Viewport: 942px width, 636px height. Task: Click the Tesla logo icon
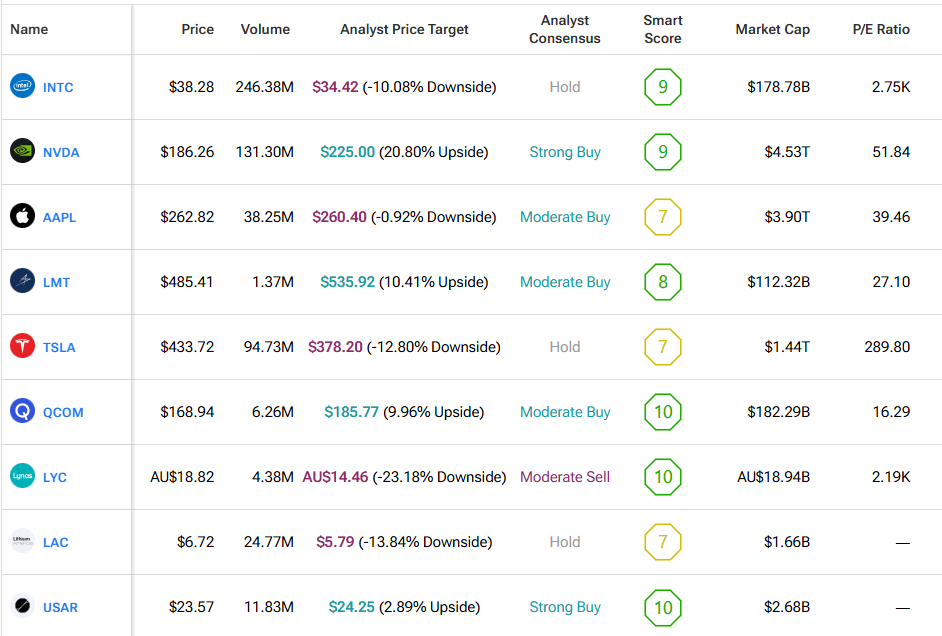22,347
